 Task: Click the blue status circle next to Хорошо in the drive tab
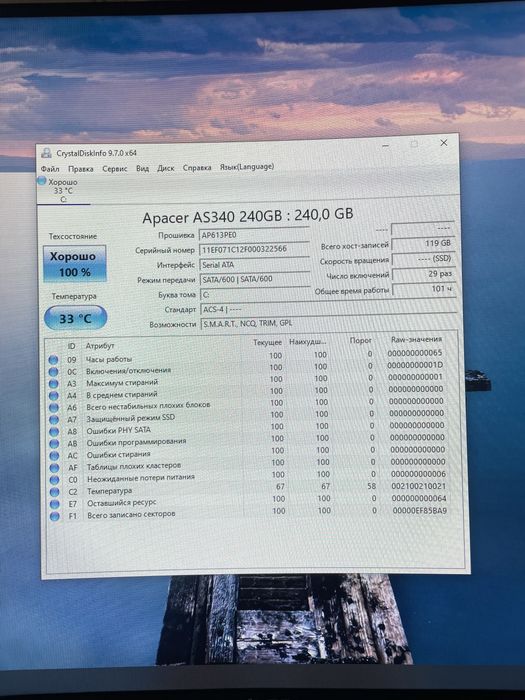(42, 181)
